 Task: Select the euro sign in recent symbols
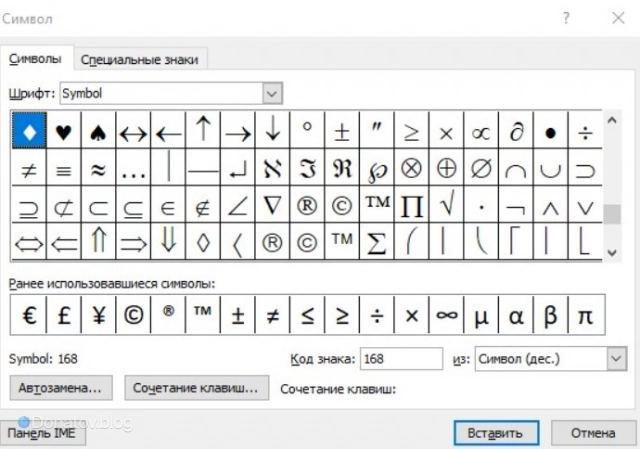(x=29, y=316)
